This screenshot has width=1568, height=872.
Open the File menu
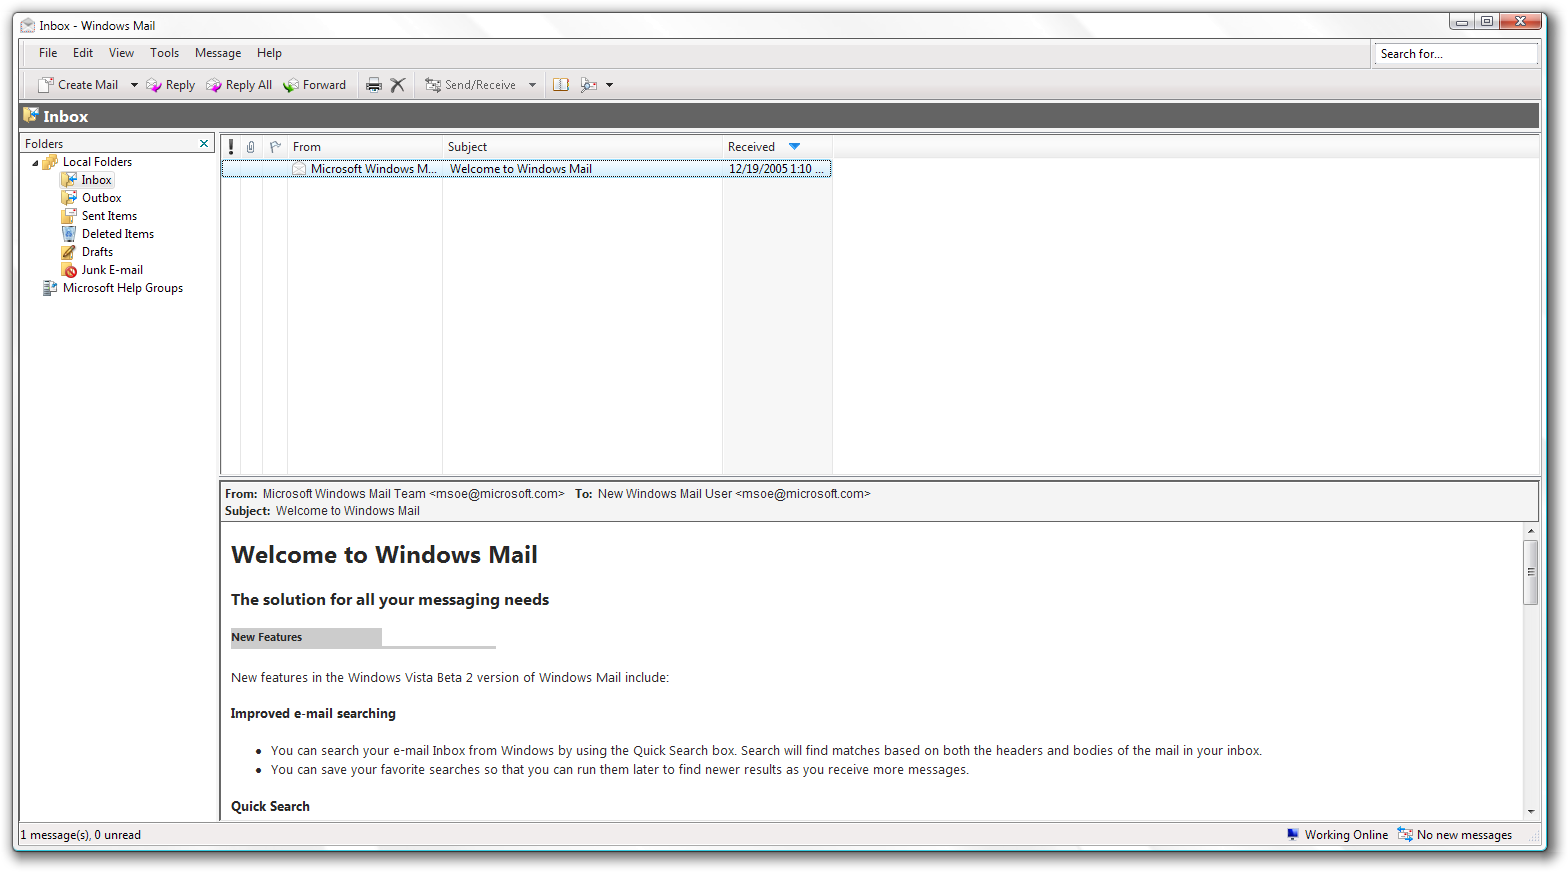pos(48,53)
